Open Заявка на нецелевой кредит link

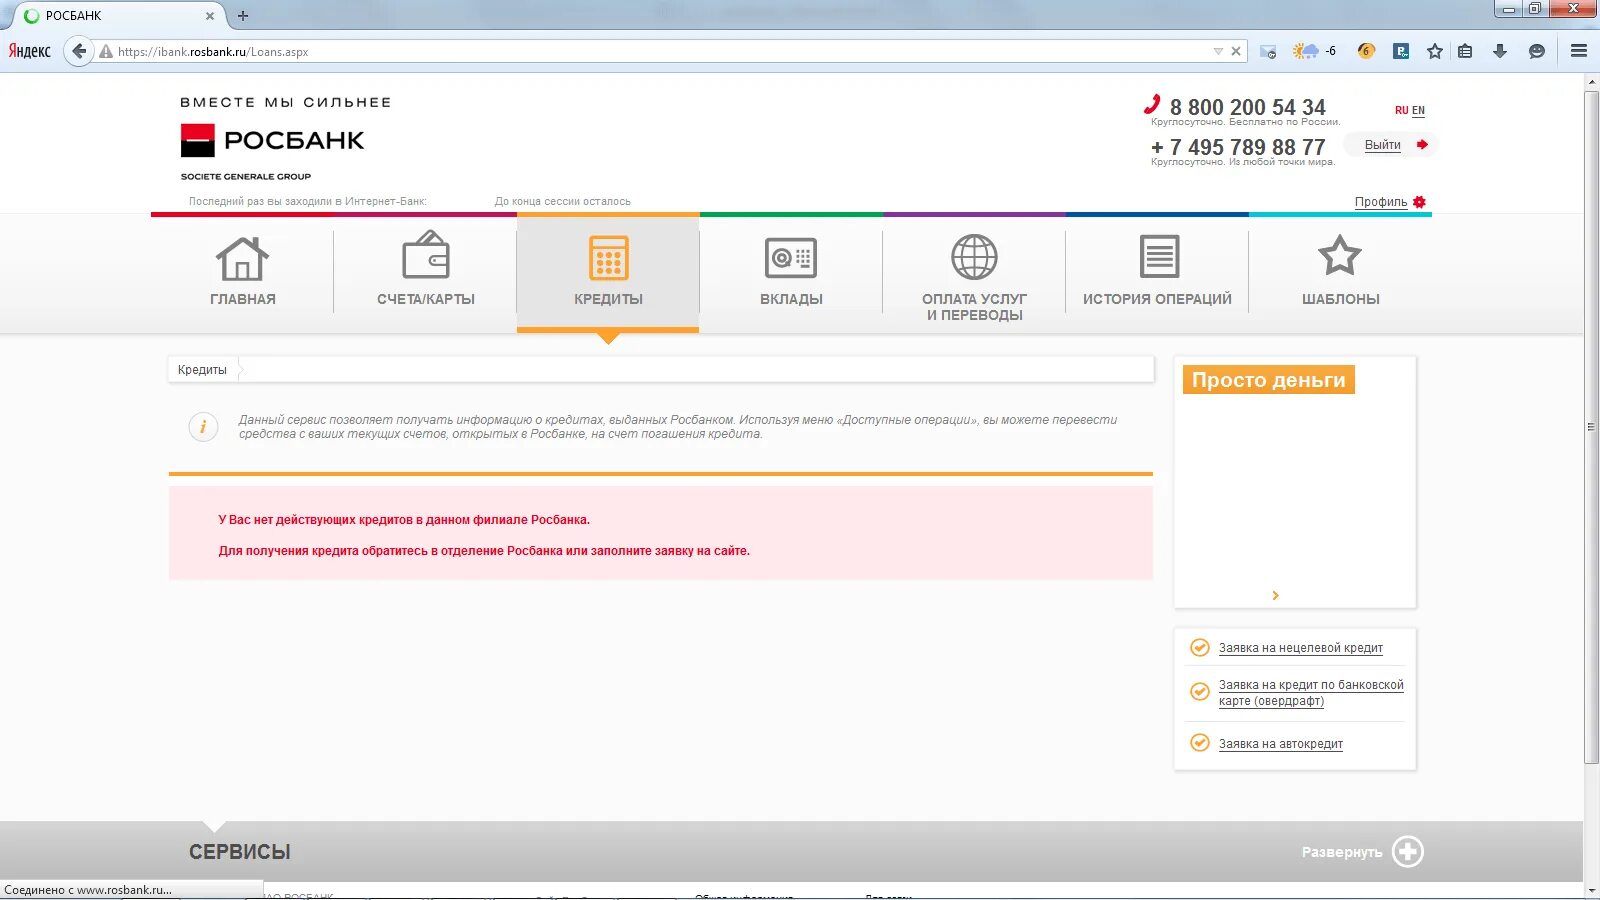1300,648
